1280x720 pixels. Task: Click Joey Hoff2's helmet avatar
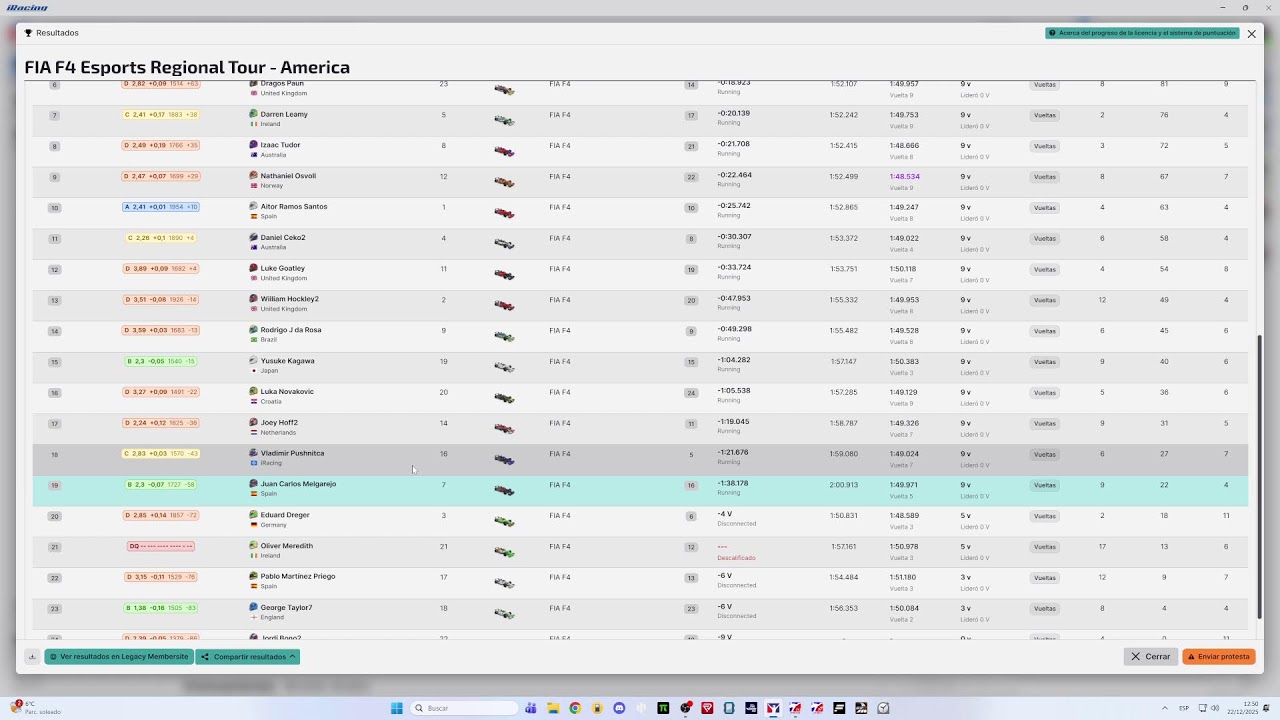pyautogui.click(x=253, y=422)
